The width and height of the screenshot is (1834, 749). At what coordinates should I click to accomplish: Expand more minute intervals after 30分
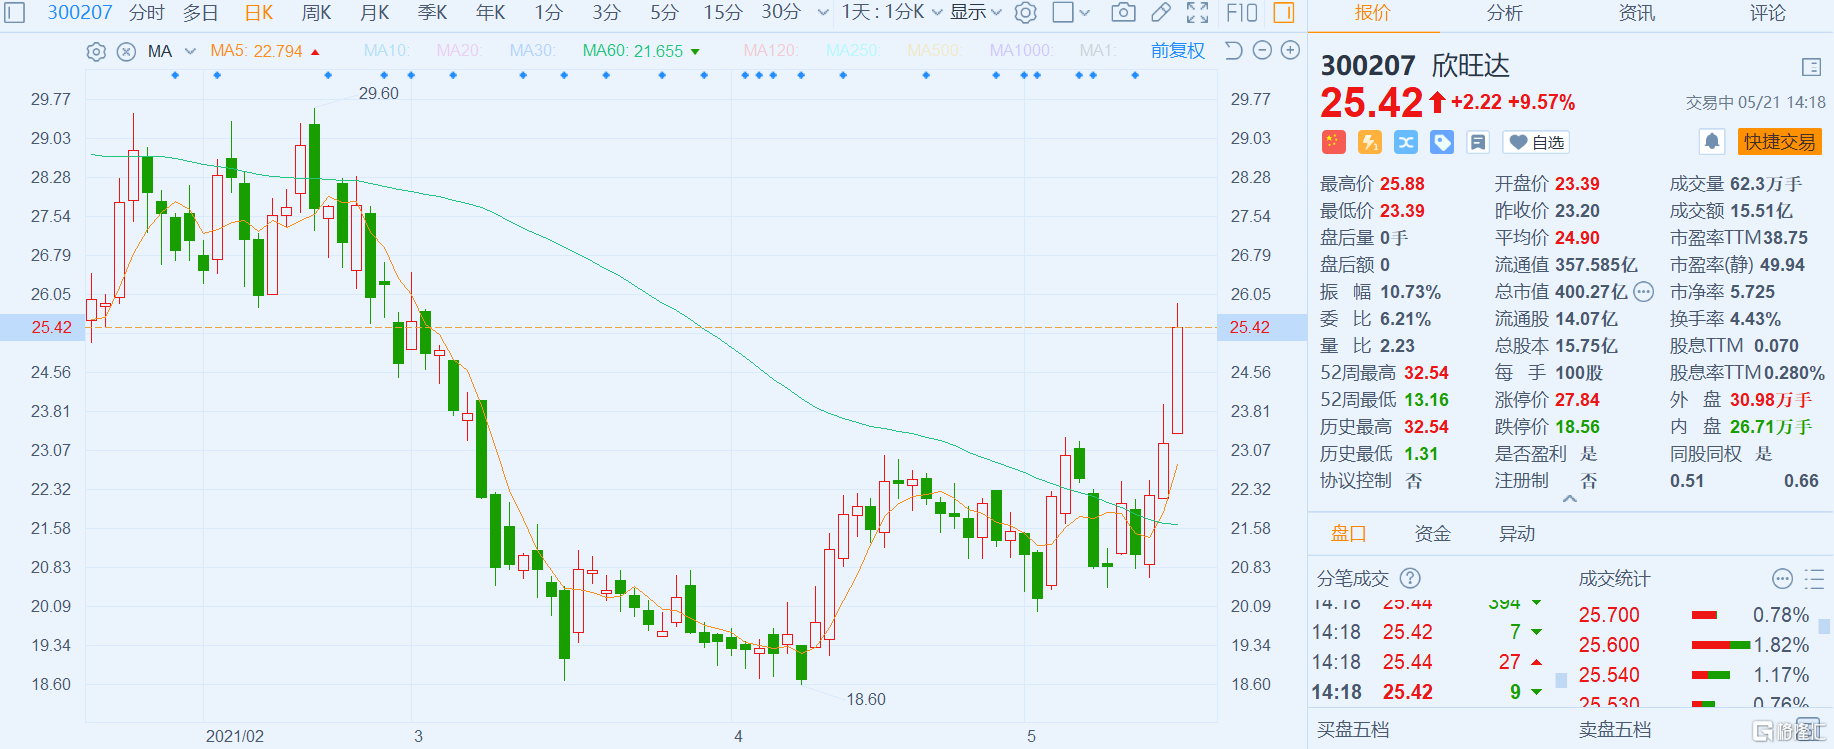[x=823, y=13]
